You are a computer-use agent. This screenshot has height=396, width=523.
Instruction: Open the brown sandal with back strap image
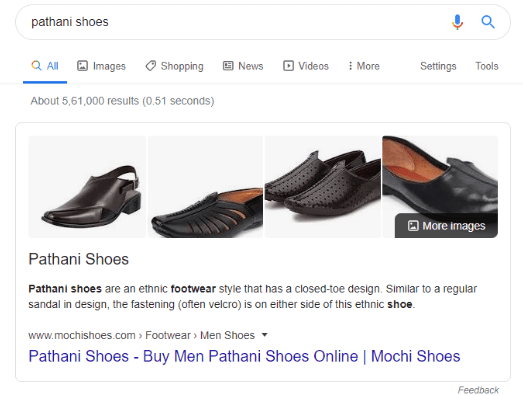pos(87,187)
